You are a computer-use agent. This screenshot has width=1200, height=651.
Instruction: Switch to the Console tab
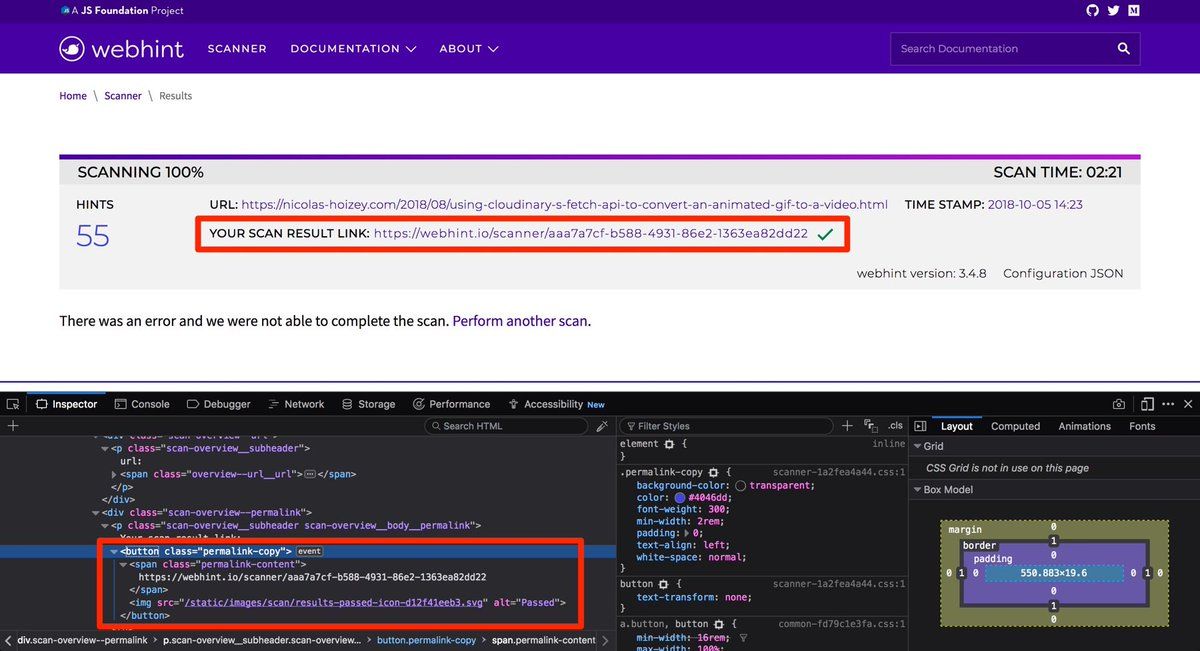point(141,404)
